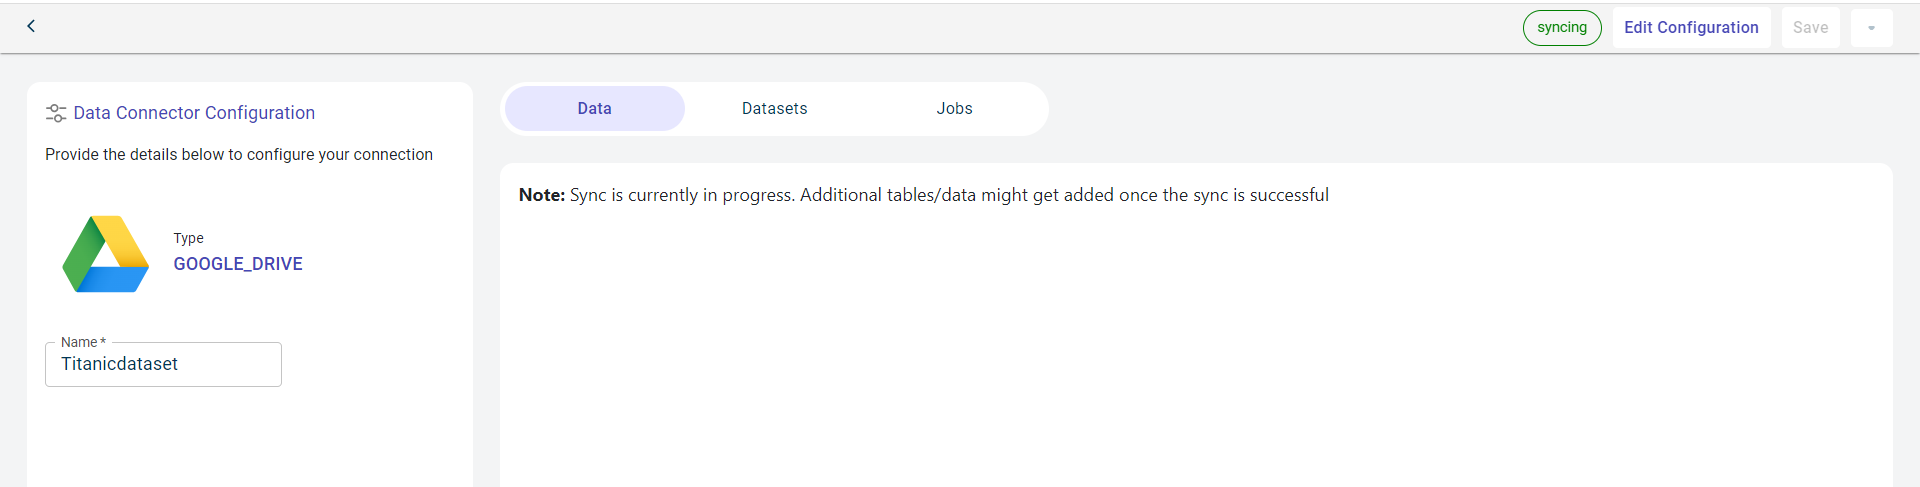1920x487 pixels.
Task: Click the sync in progress note text
Action: coord(948,195)
